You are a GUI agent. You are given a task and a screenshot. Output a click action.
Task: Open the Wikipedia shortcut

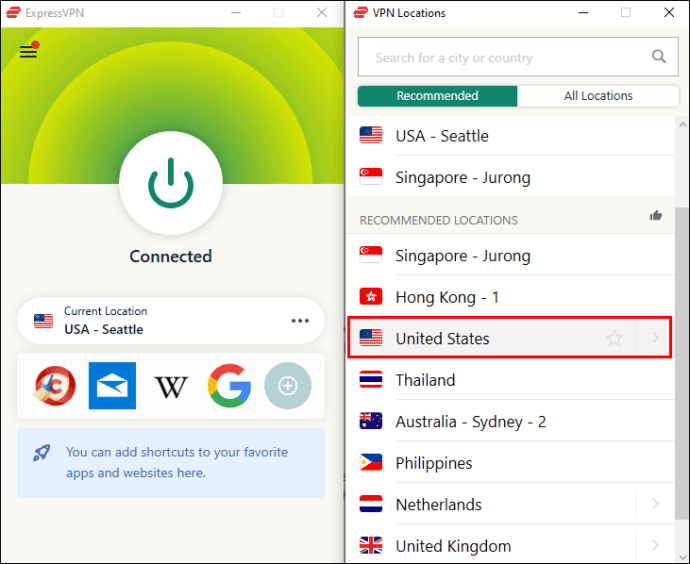click(171, 387)
